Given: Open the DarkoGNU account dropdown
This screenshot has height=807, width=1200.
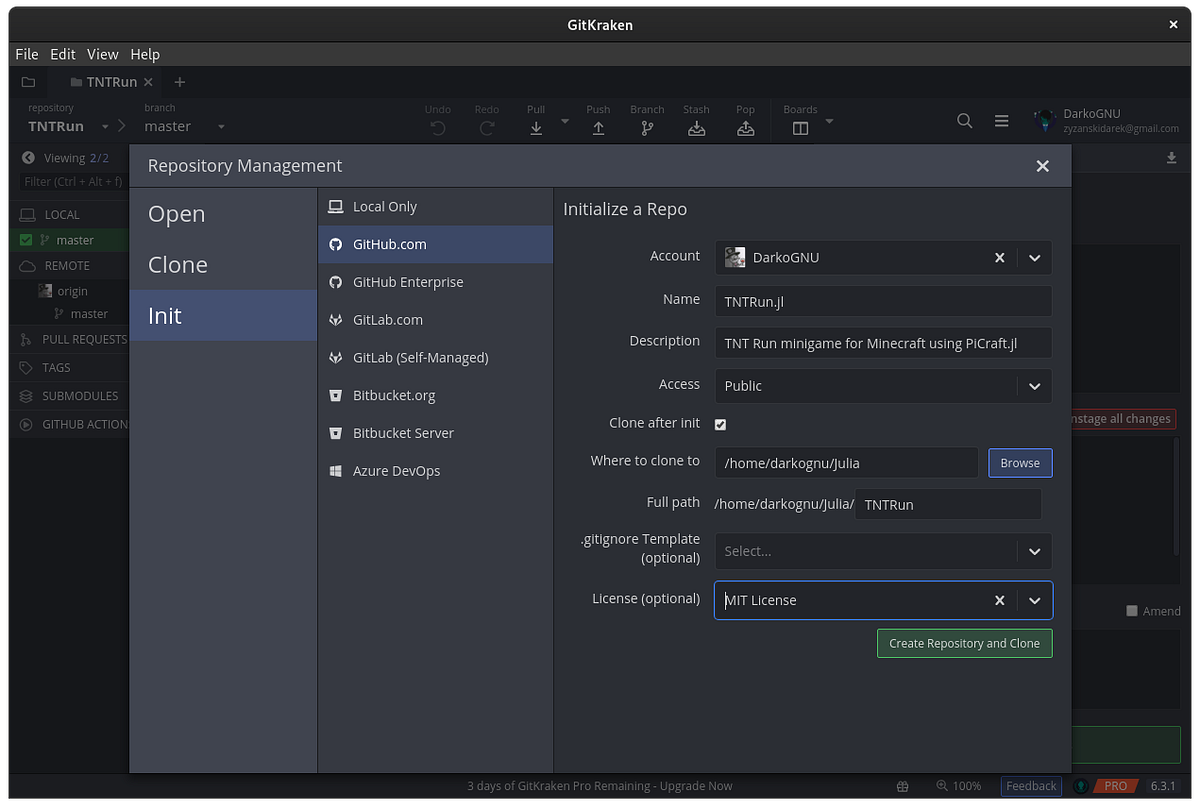Looking at the screenshot, I should [x=1034, y=257].
